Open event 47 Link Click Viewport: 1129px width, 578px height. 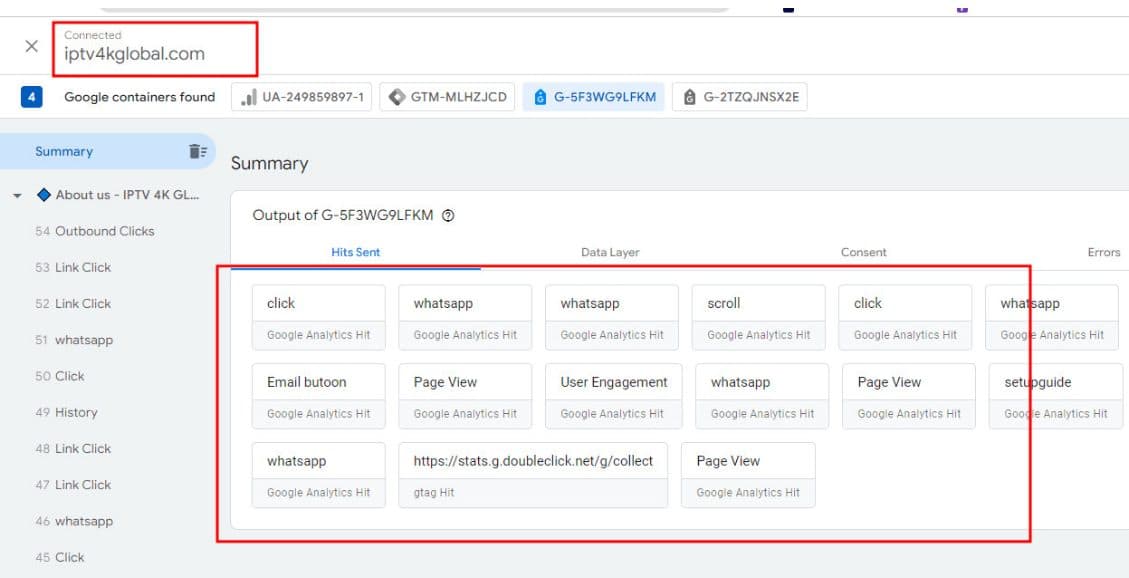pyautogui.click(x=73, y=484)
